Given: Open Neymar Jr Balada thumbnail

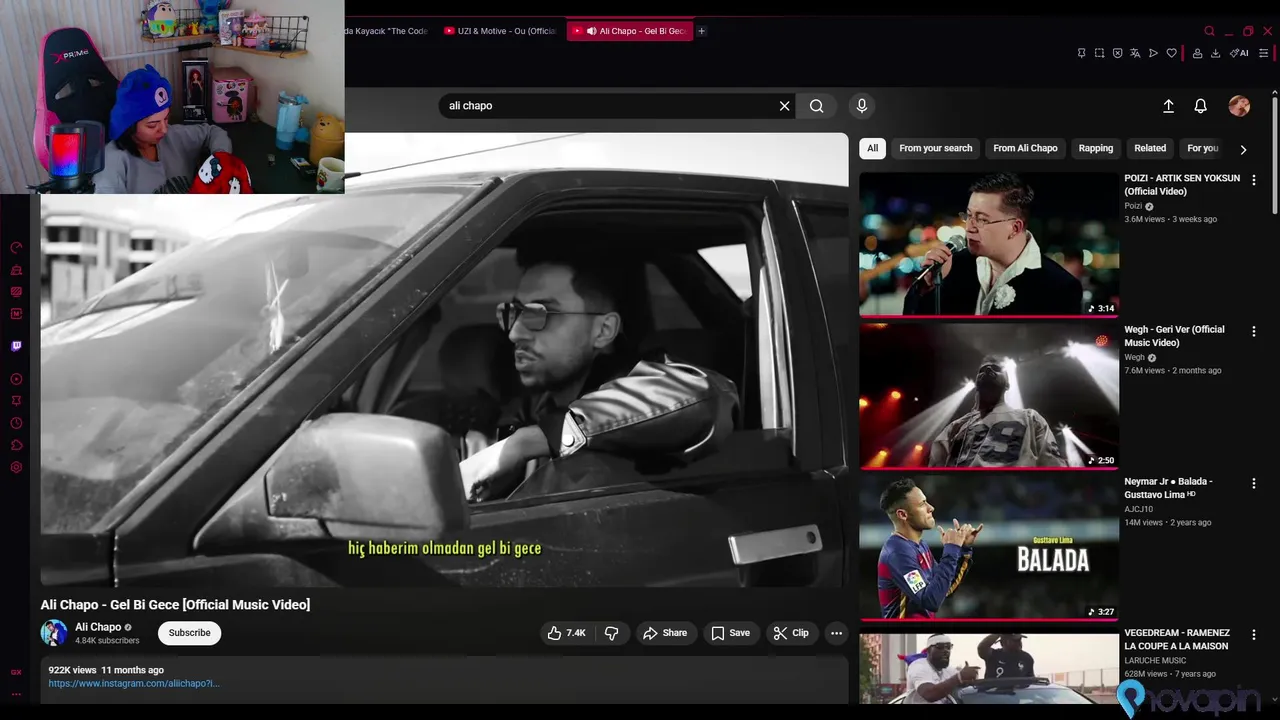Looking at the screenshot, I should coord(989,547).
